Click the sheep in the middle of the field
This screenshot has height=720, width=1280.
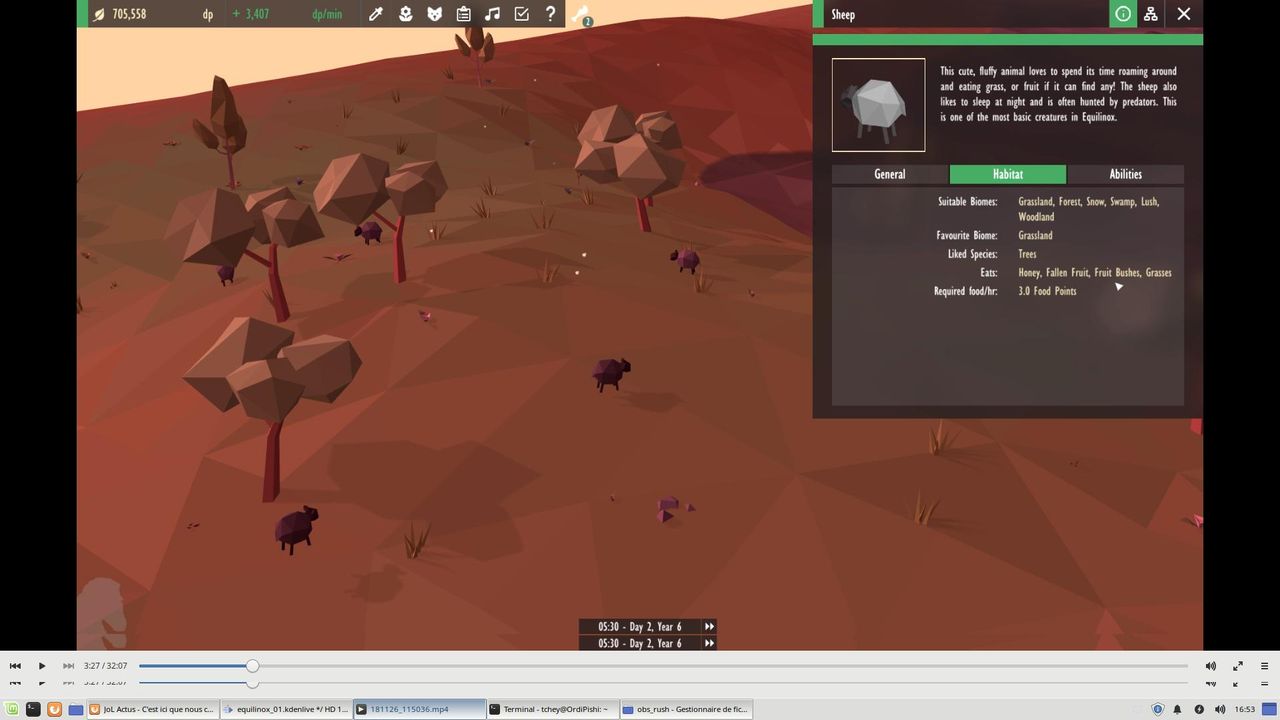point(609,373)
